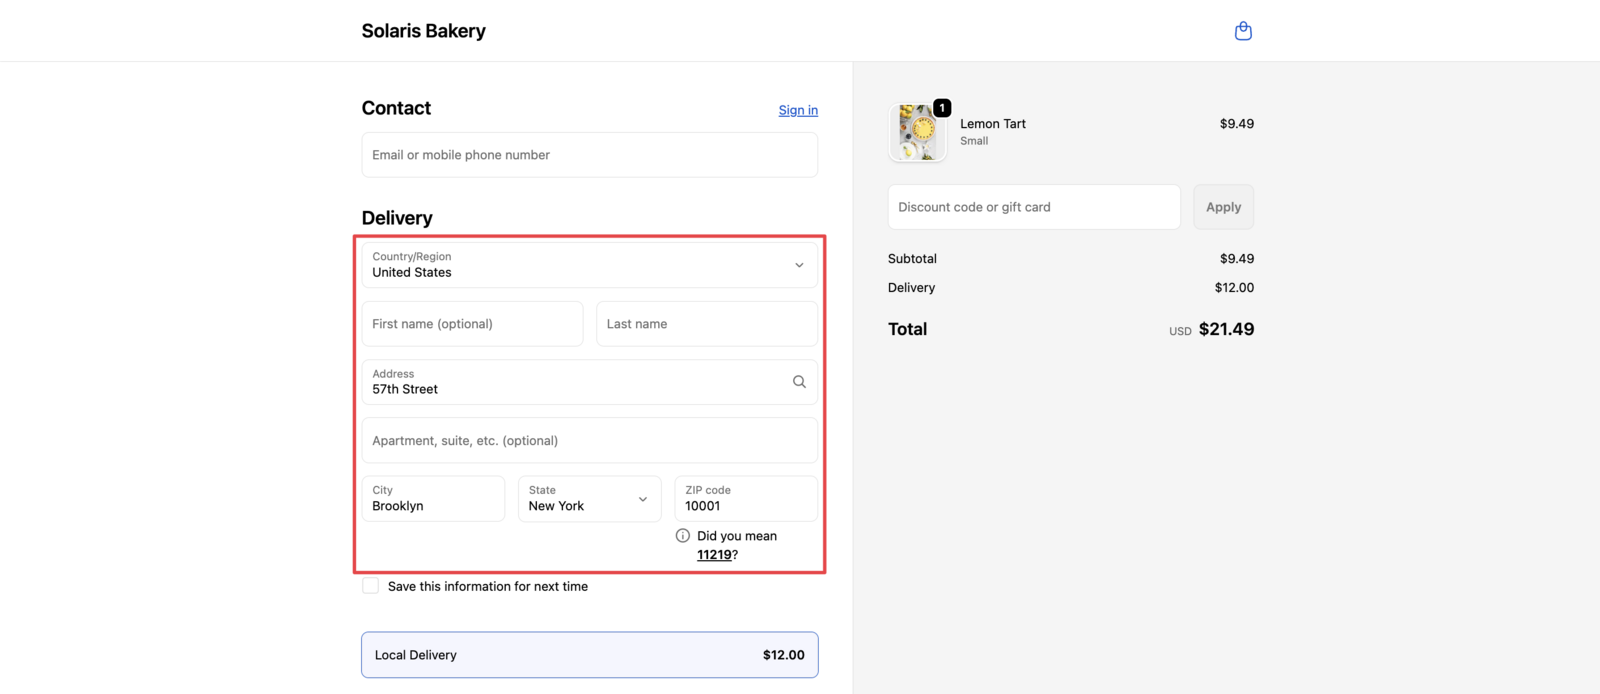Click the Solaris Bakery store title
1600x694 pixels.
pos(424,31)
